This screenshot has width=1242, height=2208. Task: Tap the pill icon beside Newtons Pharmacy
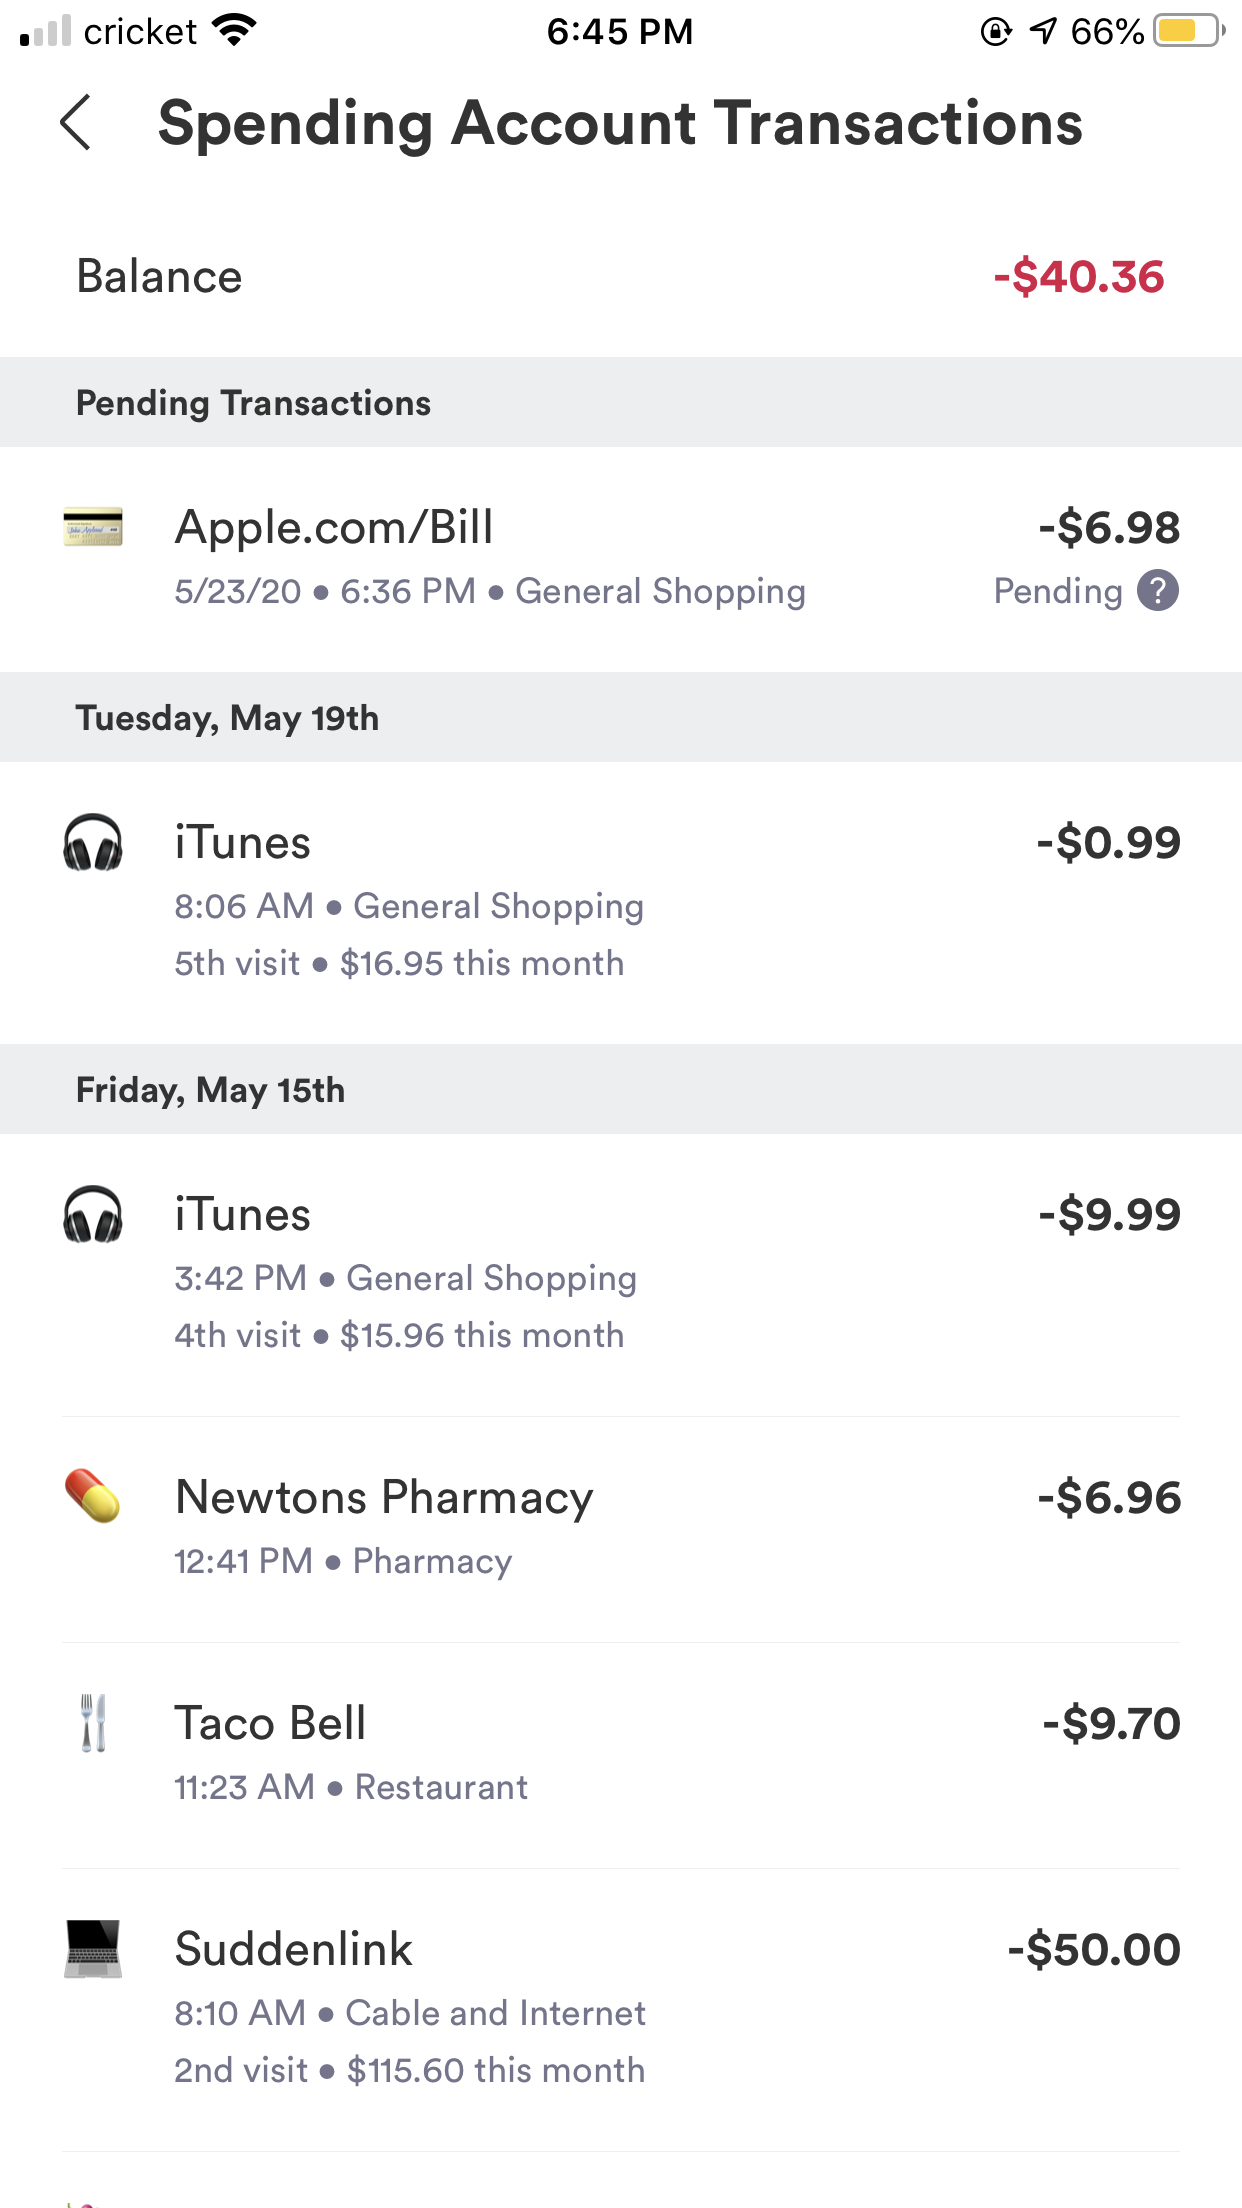(x=93, y=1497)
